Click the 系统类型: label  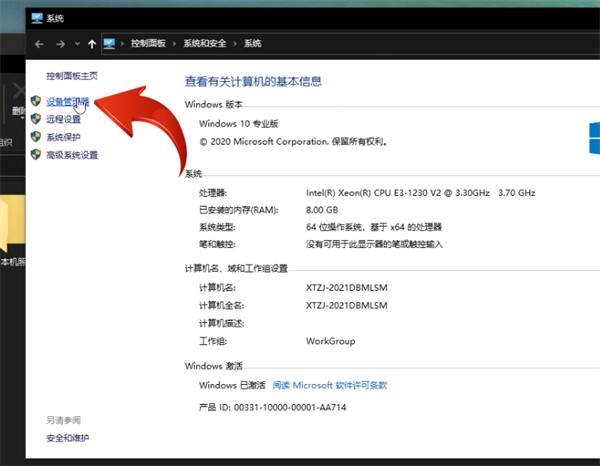coord(217,227)
